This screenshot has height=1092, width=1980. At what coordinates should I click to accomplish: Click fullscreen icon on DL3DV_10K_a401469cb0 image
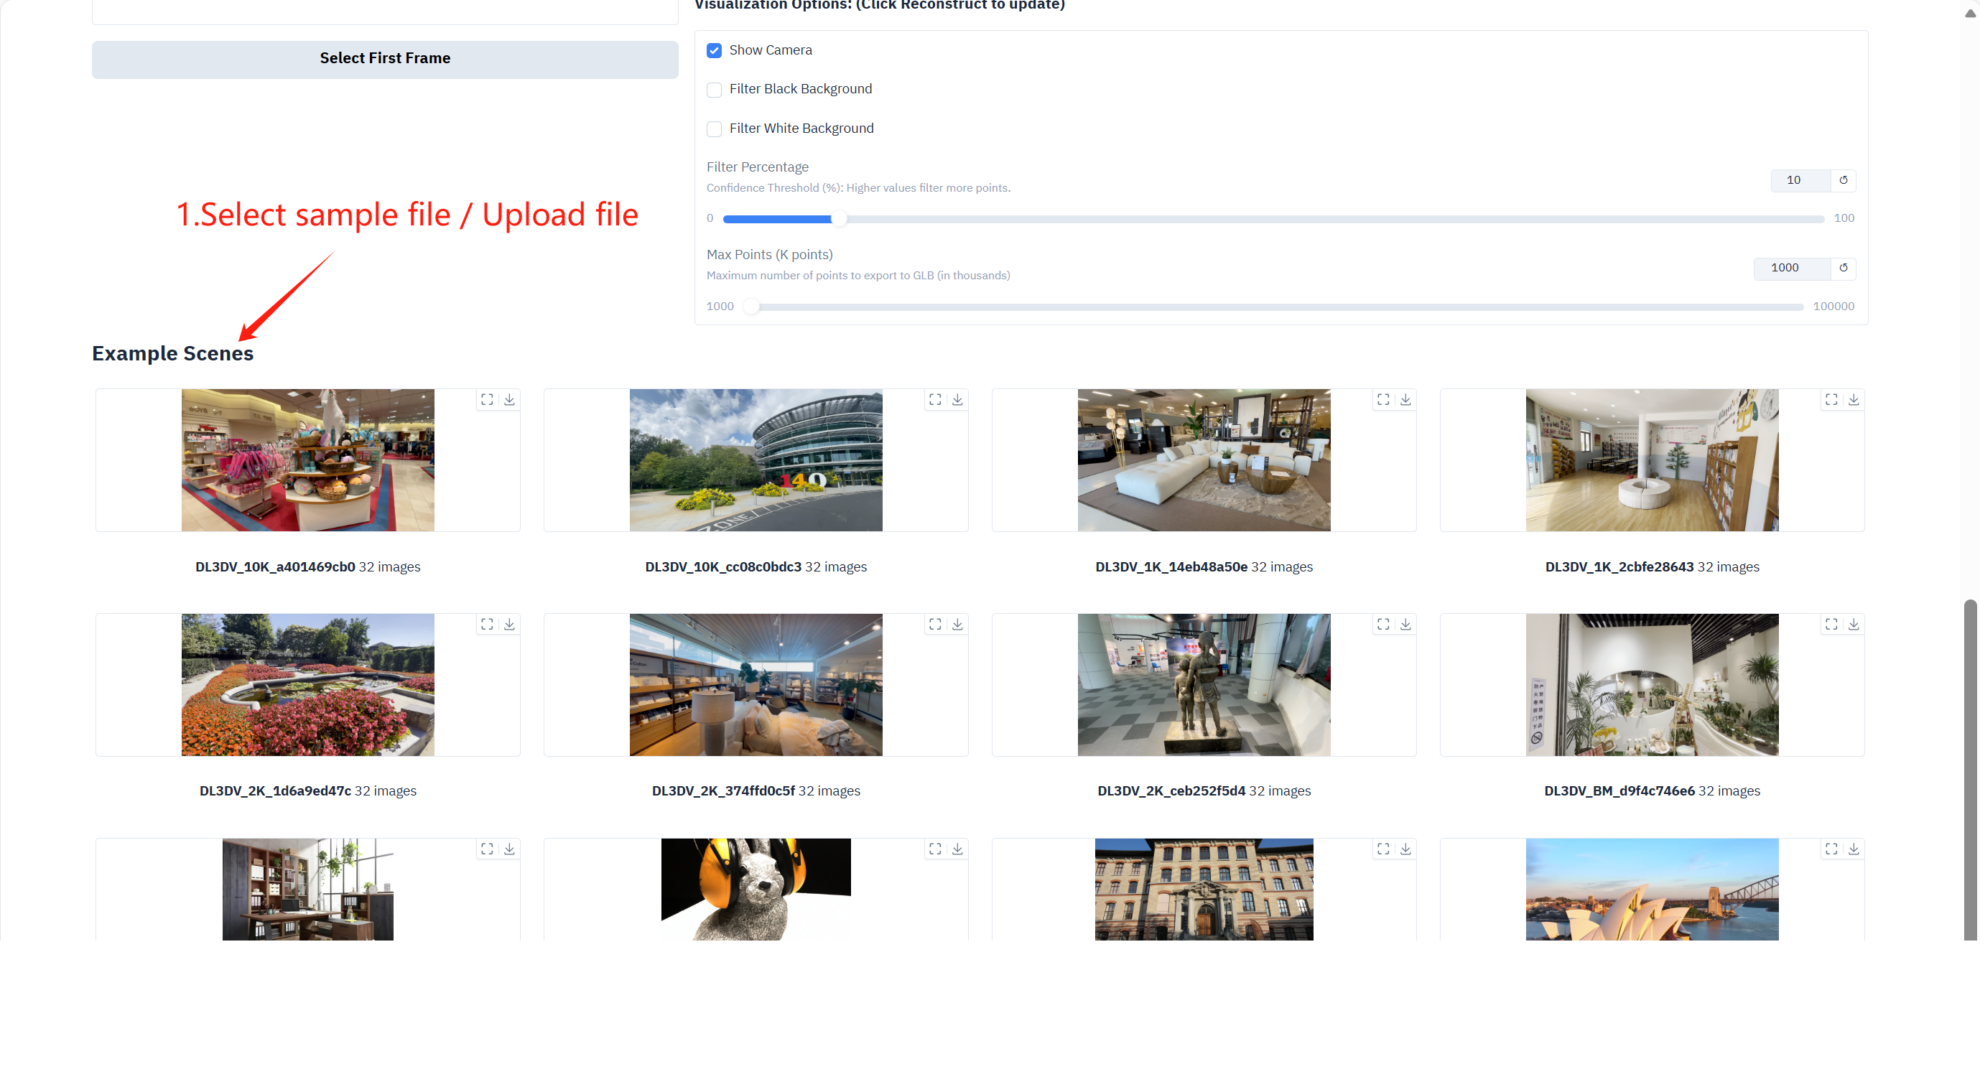487,400
